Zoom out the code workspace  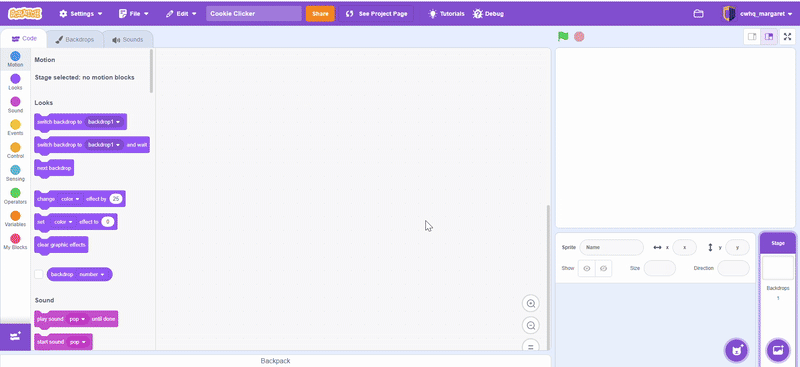(531, 326)
